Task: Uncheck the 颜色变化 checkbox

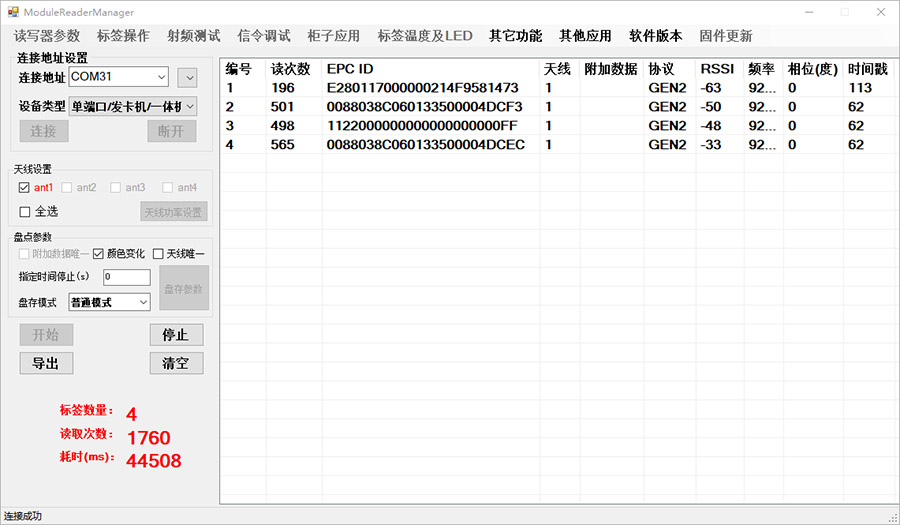Action: coord(99,254)
